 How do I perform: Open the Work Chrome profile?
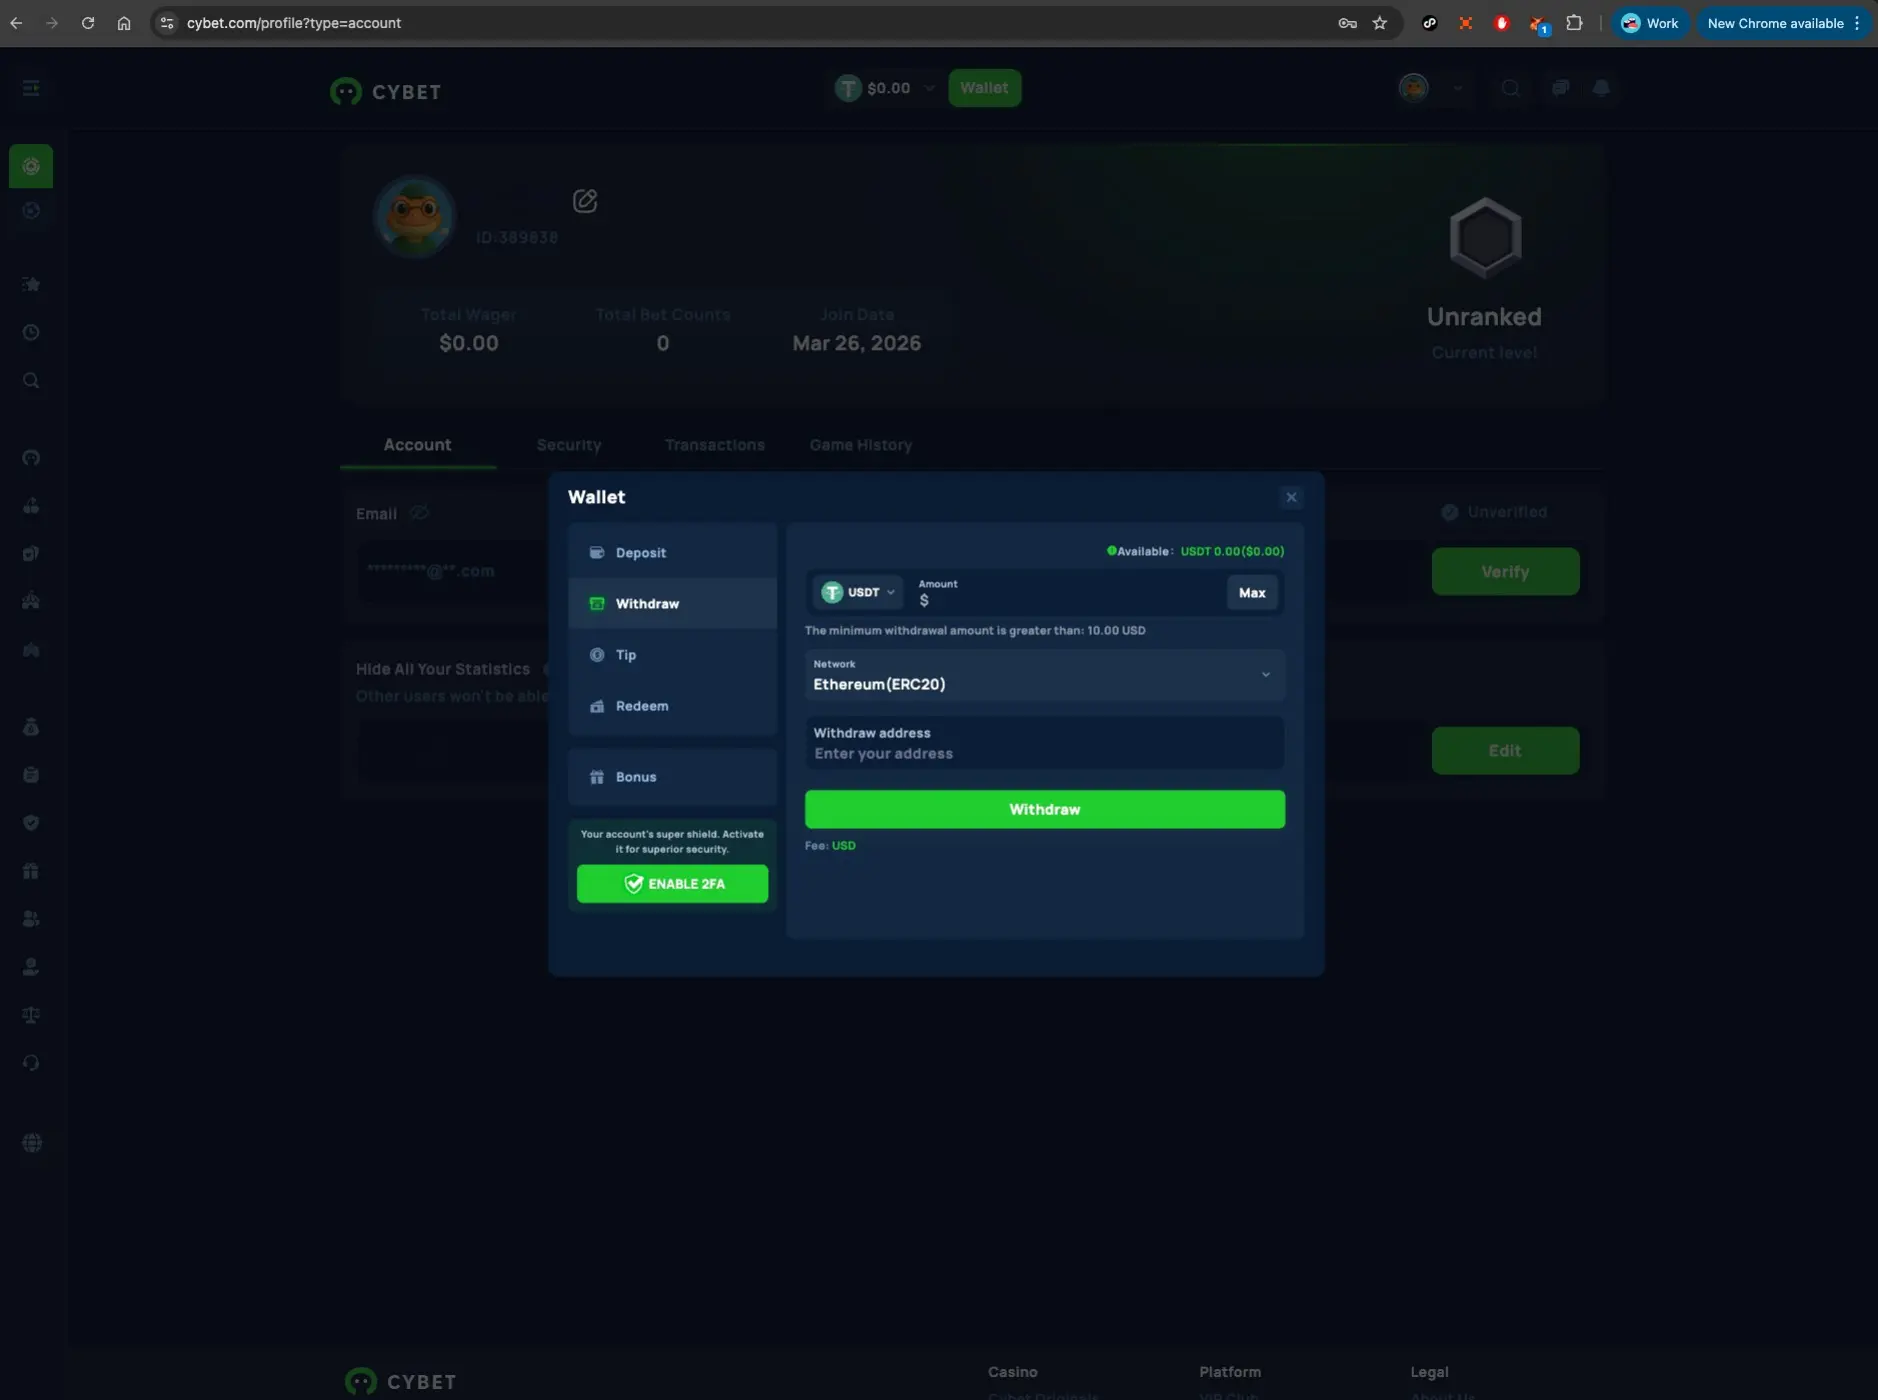pyautogui.click(x=1650, y=23)
